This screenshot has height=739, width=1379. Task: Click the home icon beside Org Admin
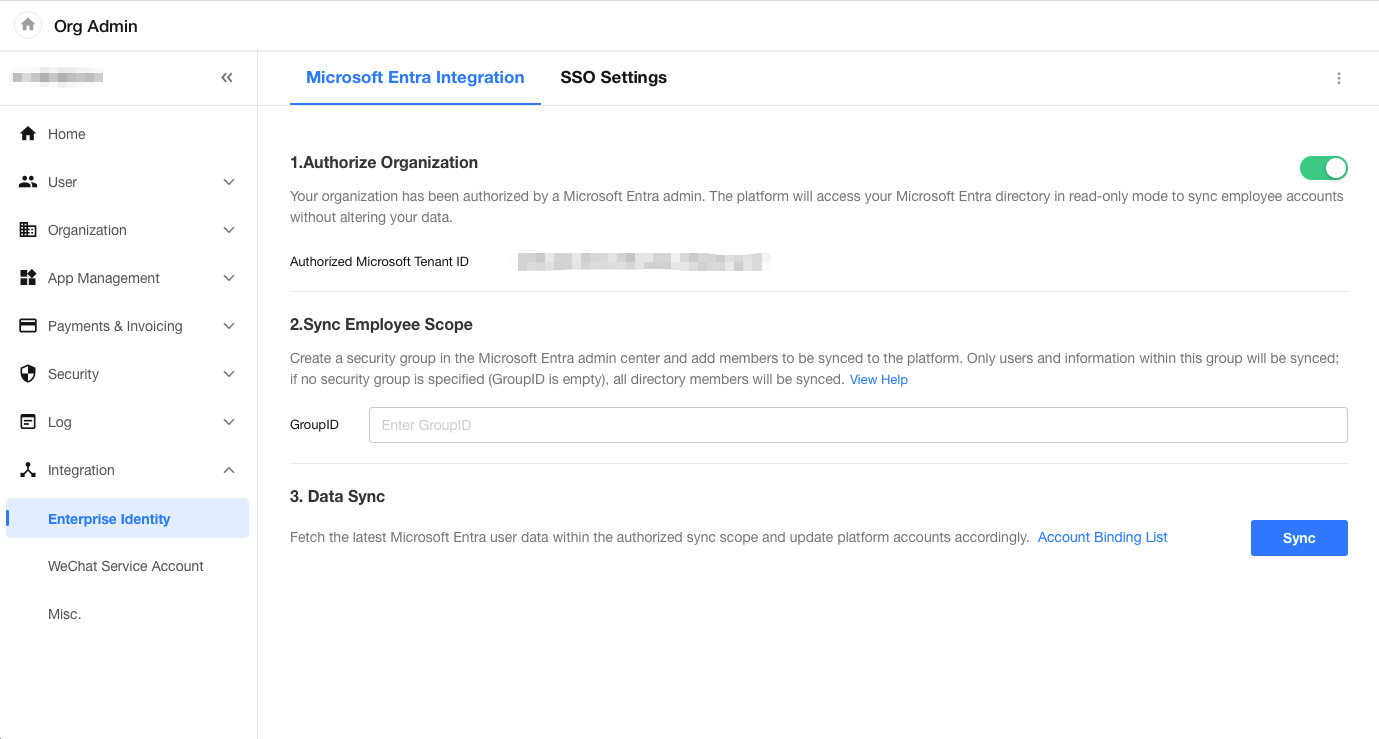pos(28,25)
